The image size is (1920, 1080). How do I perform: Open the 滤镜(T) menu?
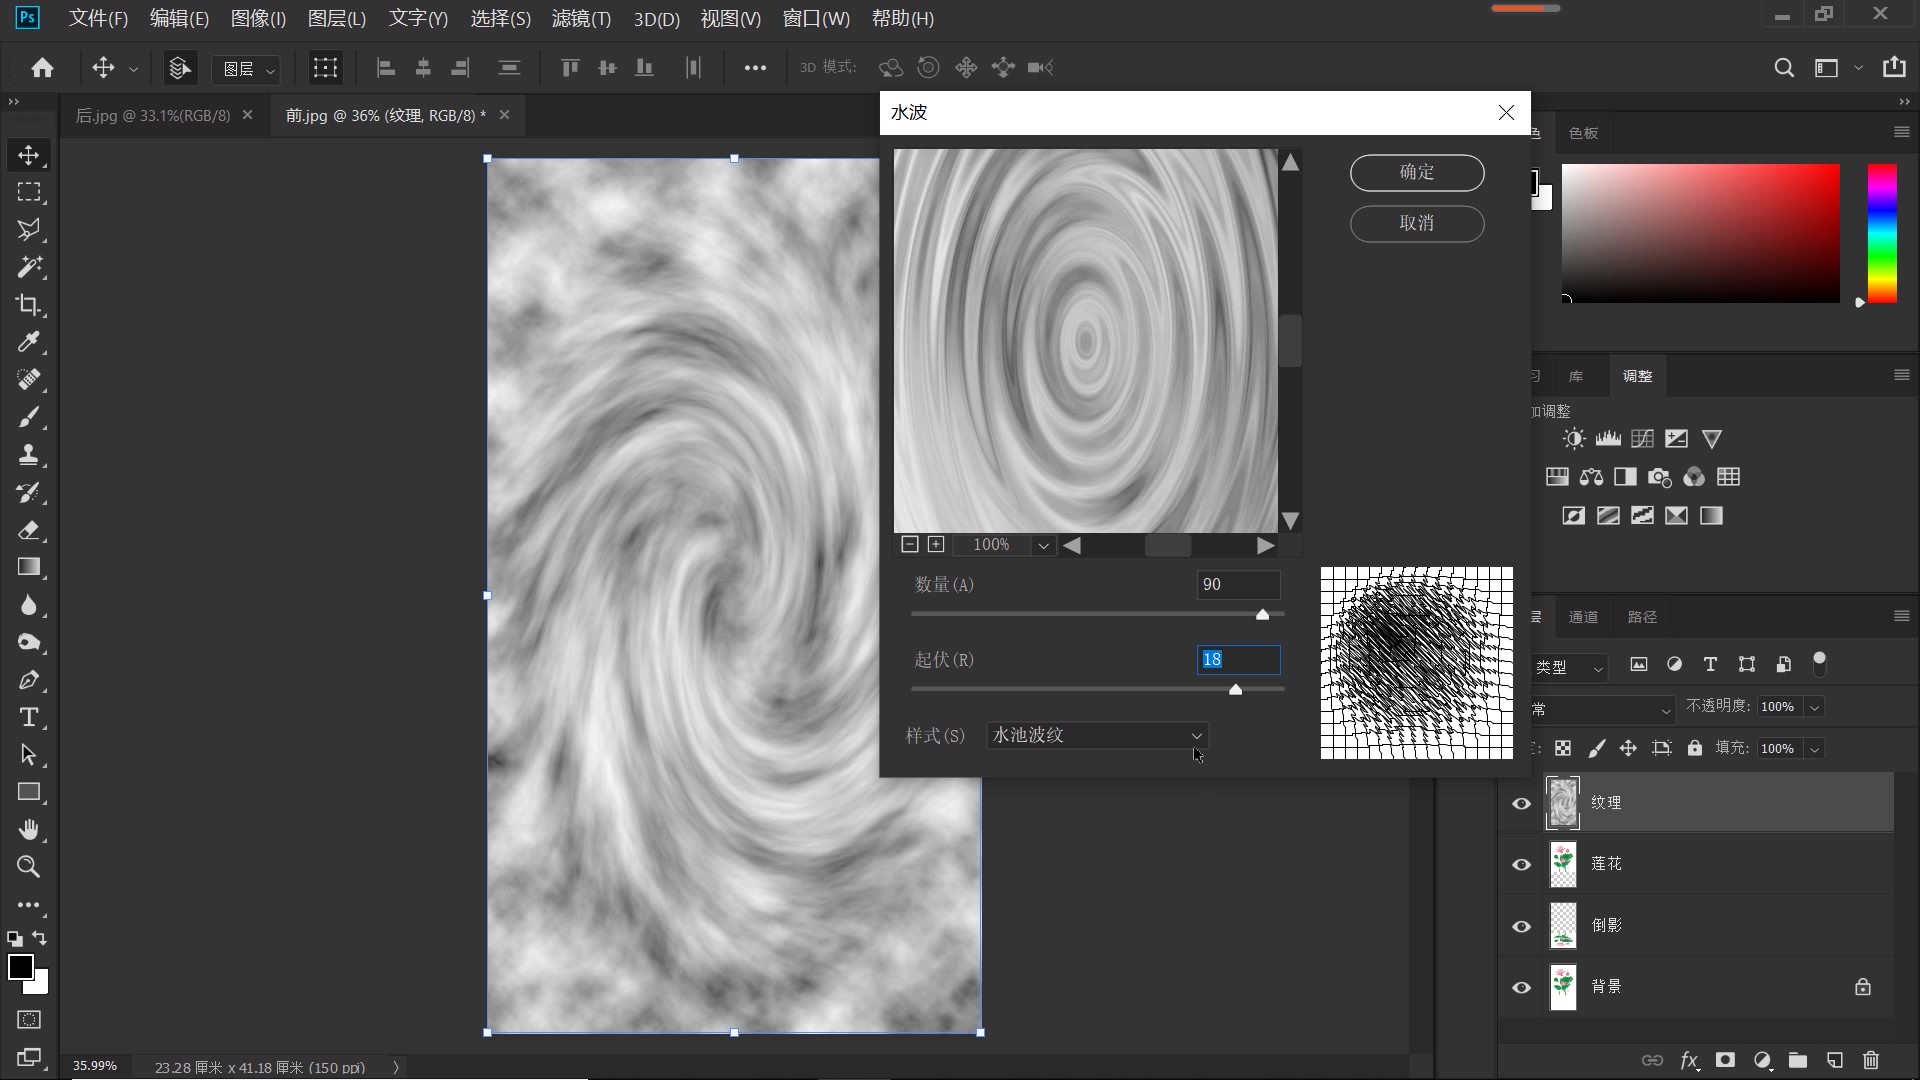[x=580, y=18]
